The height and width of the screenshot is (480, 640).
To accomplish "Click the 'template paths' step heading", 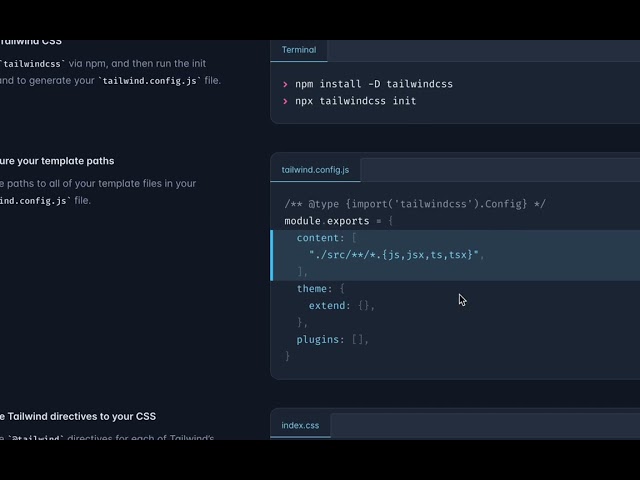I will coord(57,161).
